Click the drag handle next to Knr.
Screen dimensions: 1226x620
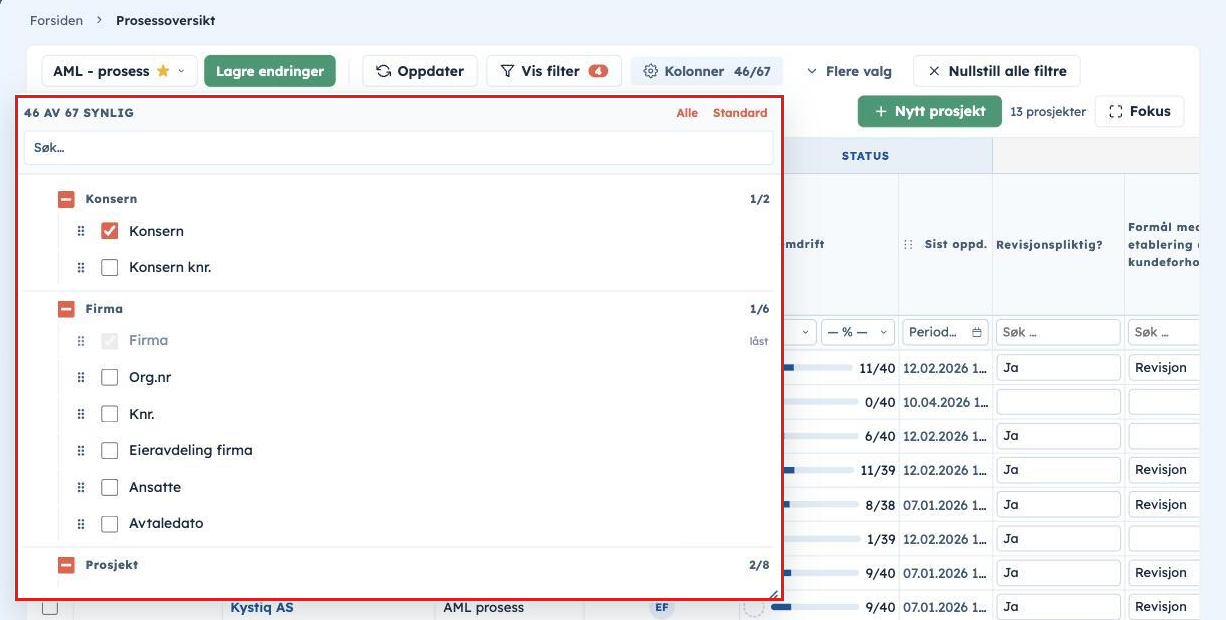point(81,414)
